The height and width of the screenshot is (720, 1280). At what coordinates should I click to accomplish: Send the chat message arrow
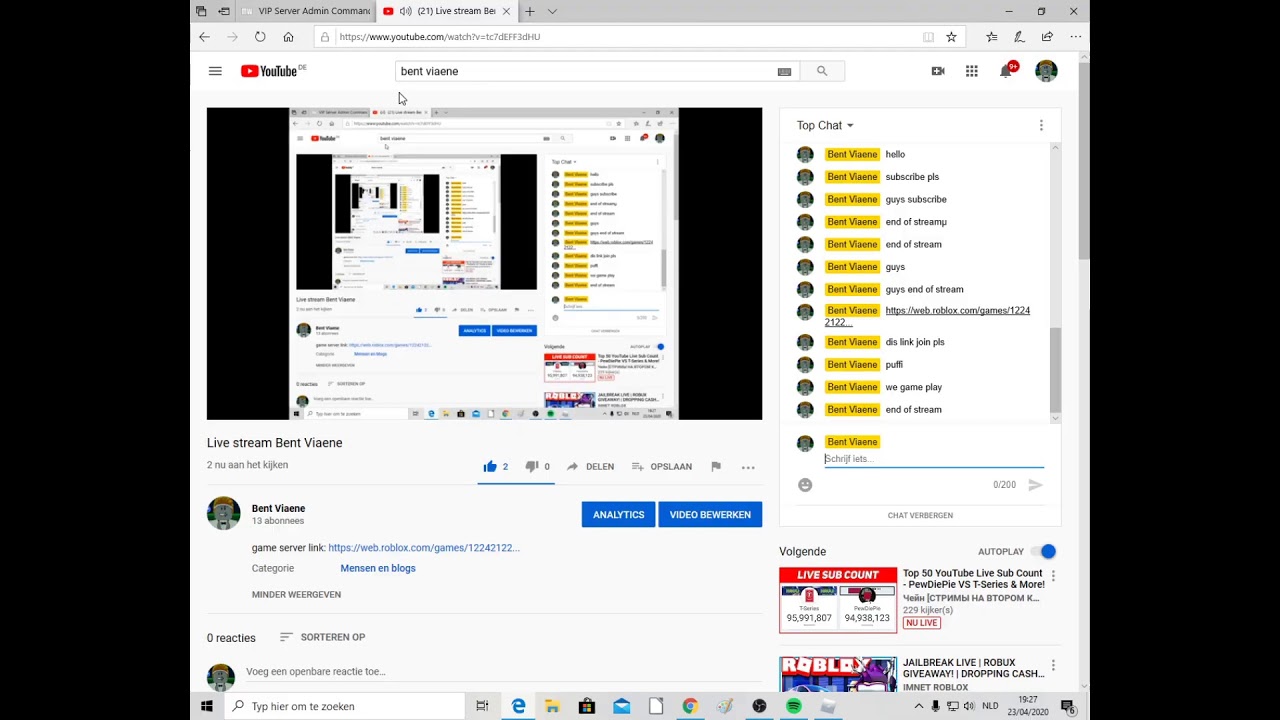click(1036, 485)
